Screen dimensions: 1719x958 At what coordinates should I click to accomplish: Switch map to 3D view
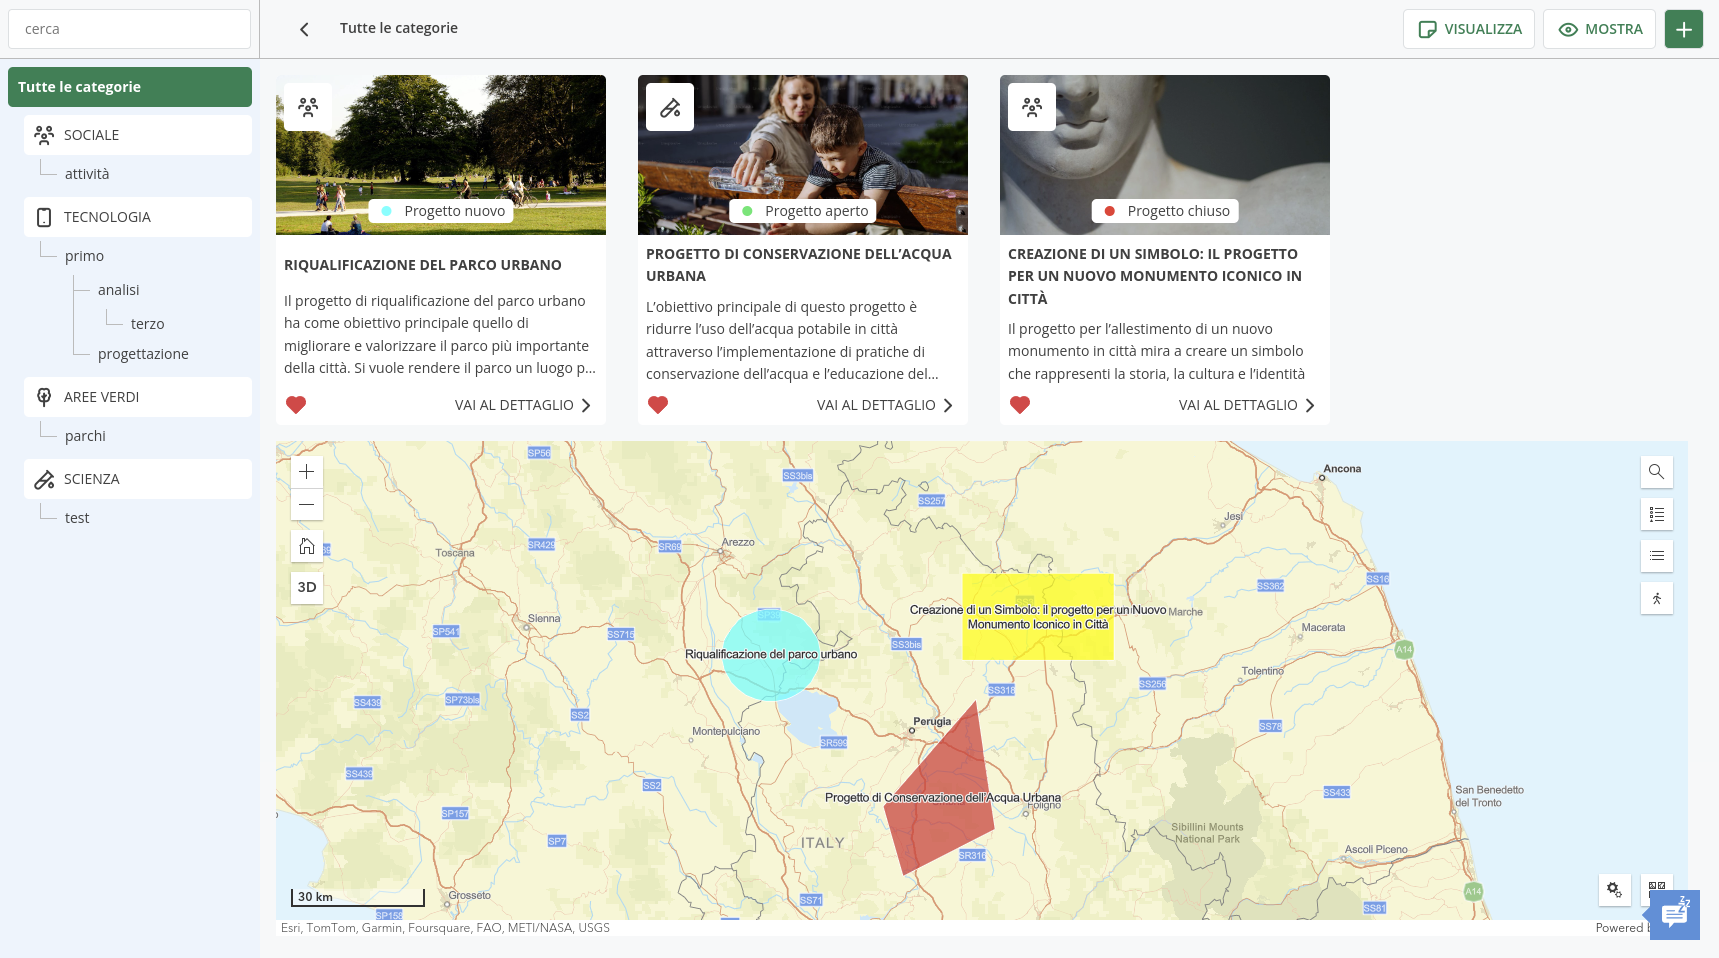307,587
